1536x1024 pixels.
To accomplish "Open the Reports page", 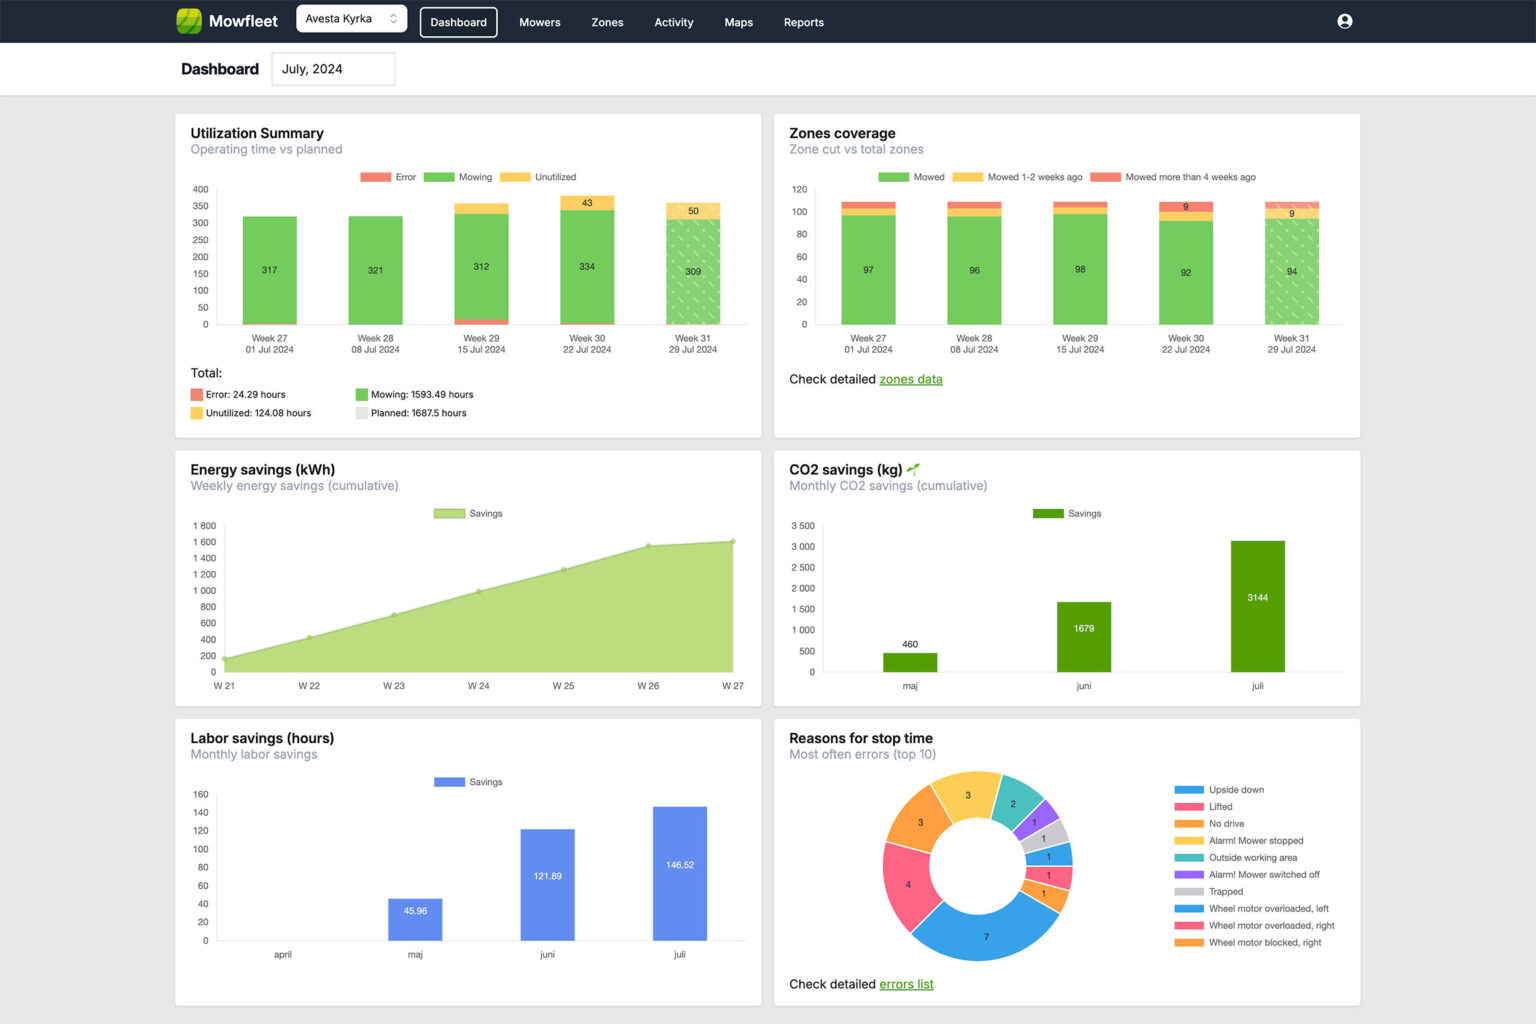I will pyautogui.click(x=803, y=22).
